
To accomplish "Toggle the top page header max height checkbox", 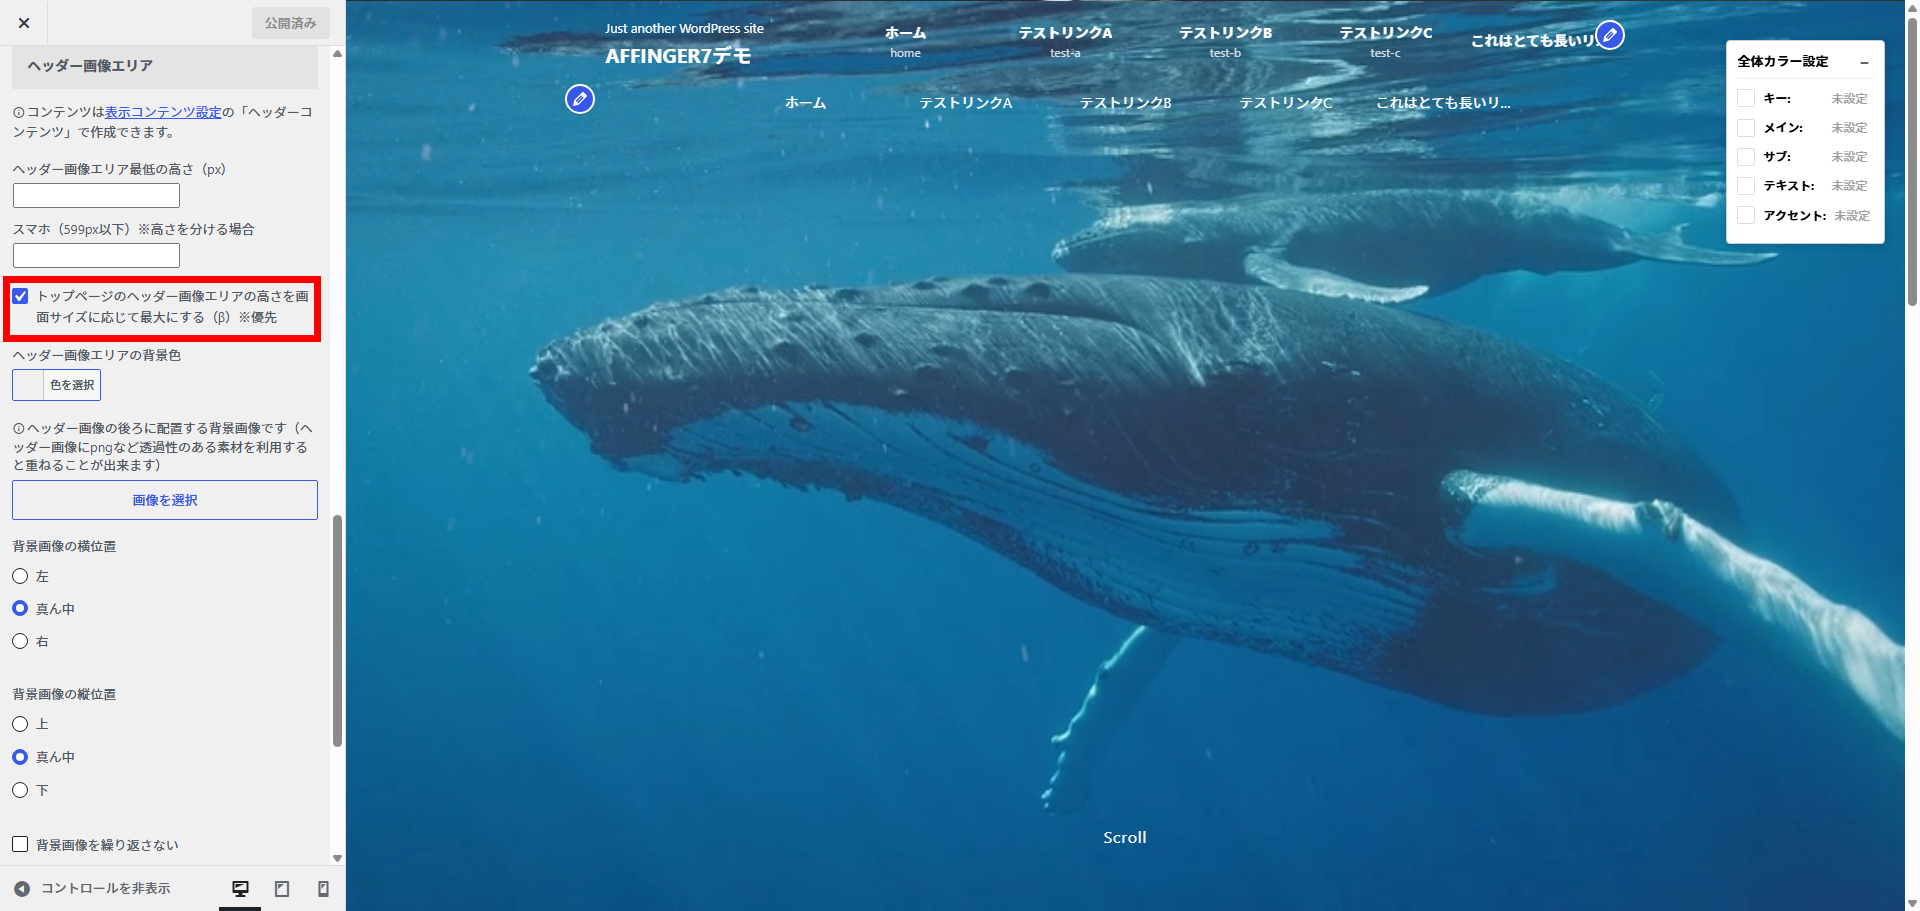I will coord(20,296).
